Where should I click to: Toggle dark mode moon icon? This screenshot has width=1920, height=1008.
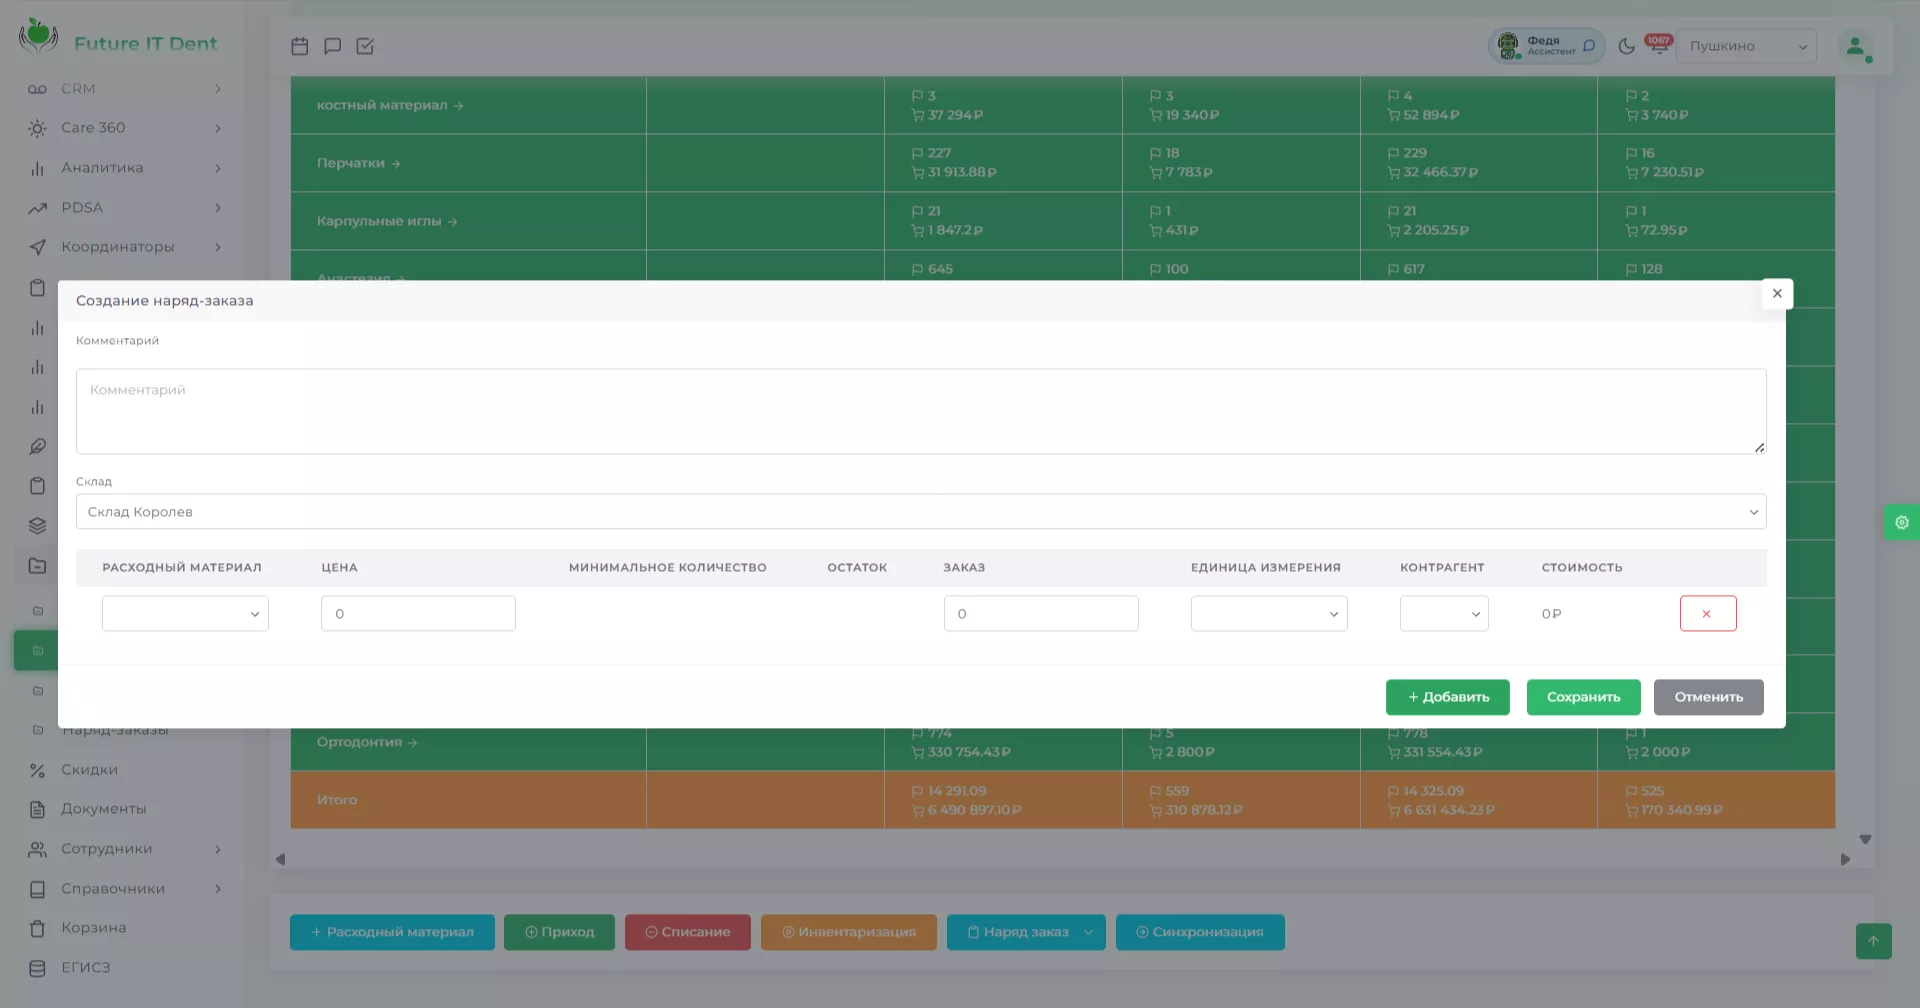(x=1626, y=46)
